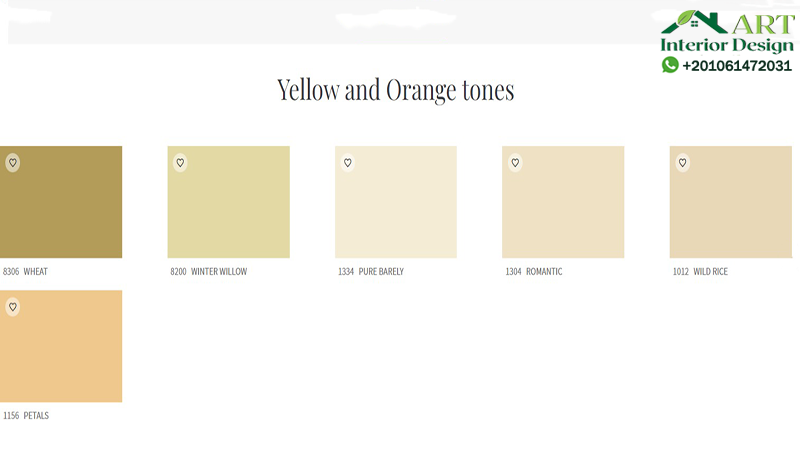Viewport: 800px width, 450px height.
Task: Pick the Pure Barely 1334 color swatch
Action: 396,210
